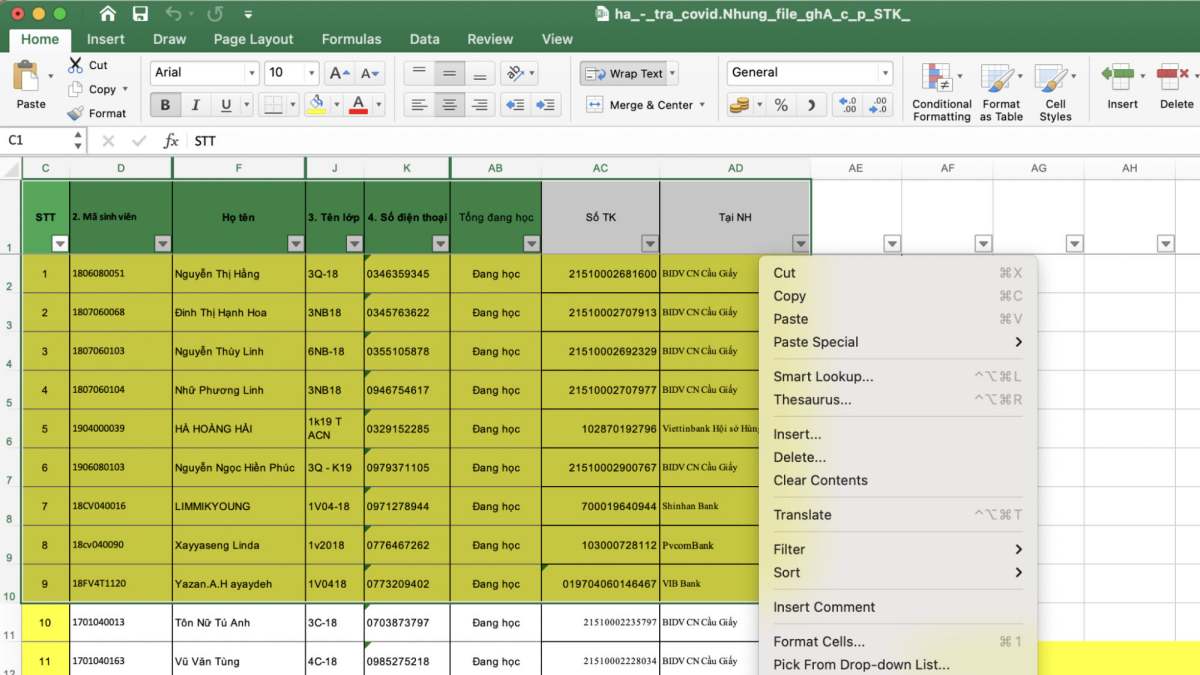Toggle Italic formatting button
Screen dimensions: 1200x675
195,105
